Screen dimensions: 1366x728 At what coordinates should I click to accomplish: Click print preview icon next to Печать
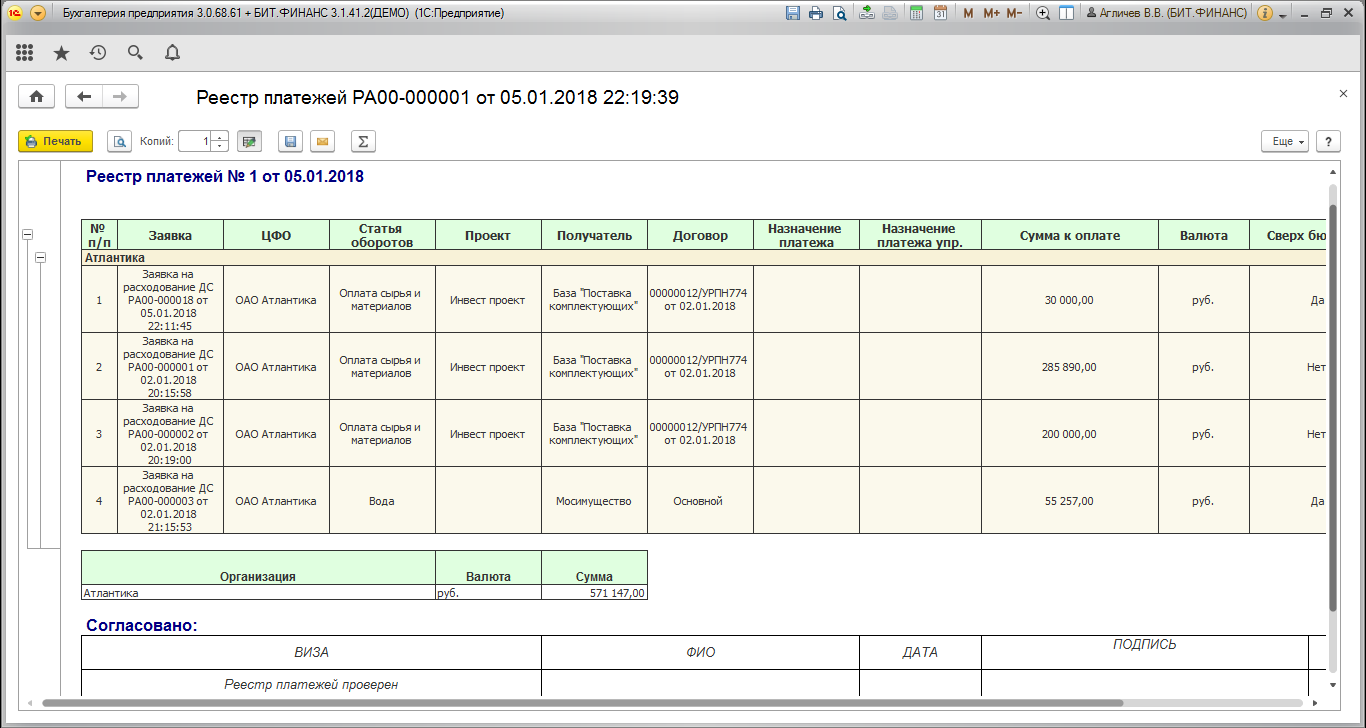119,142
